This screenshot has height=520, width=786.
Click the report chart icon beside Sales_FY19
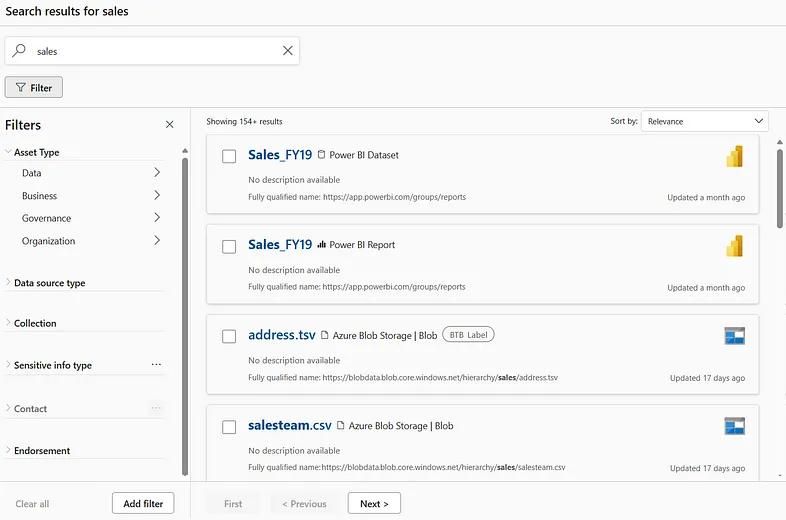tap(321, 245)
